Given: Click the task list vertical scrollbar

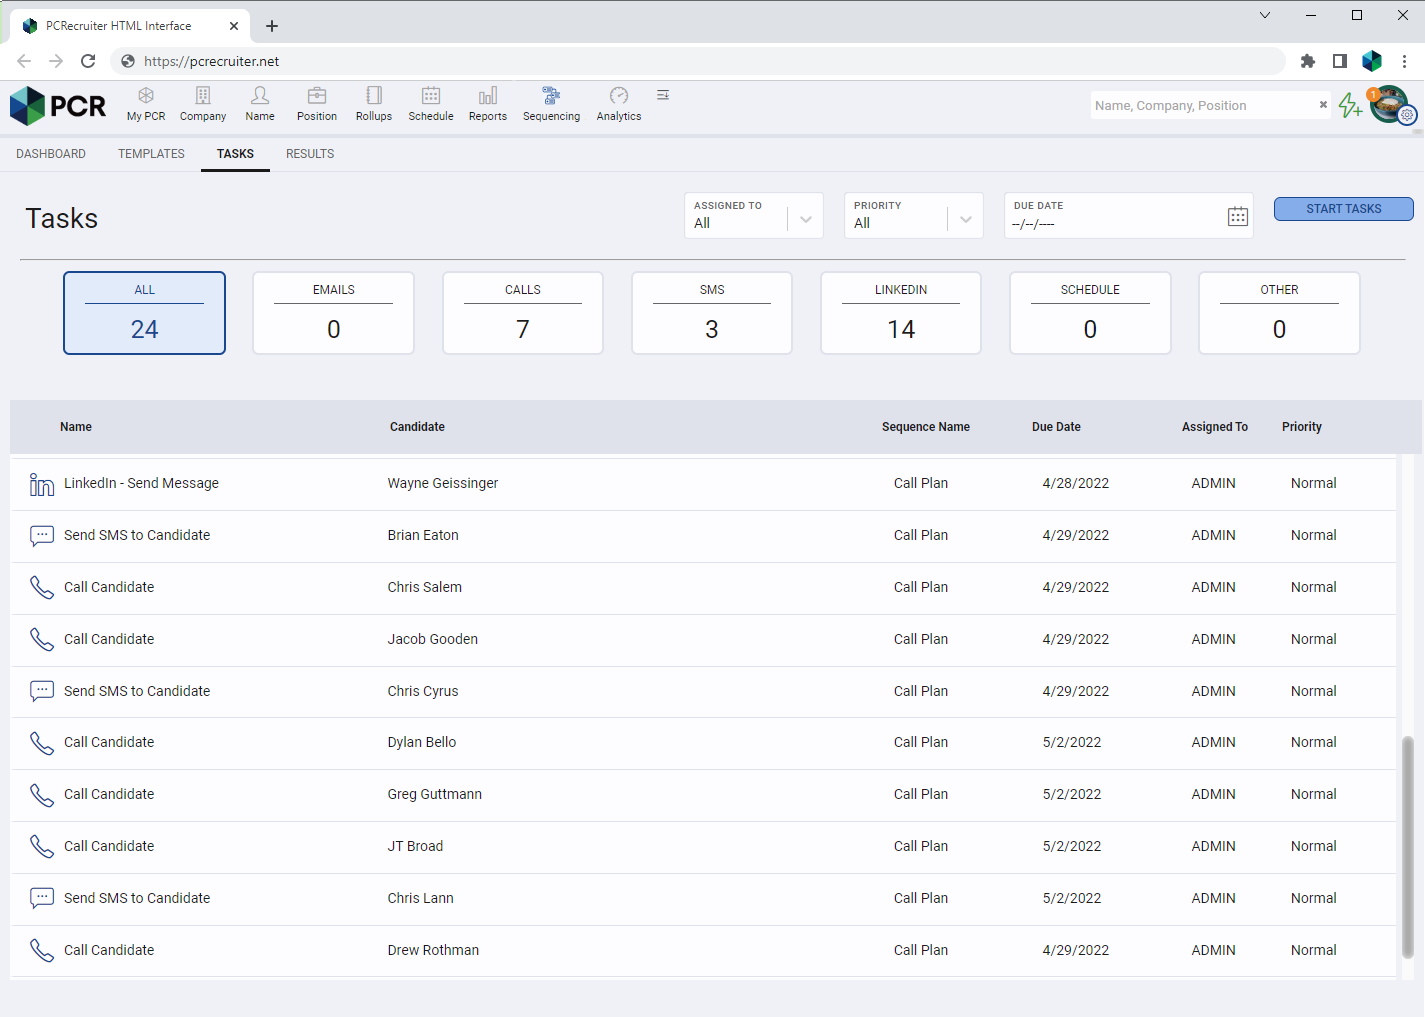Looking at the screenshot, I should click(x=1407, y=846).
